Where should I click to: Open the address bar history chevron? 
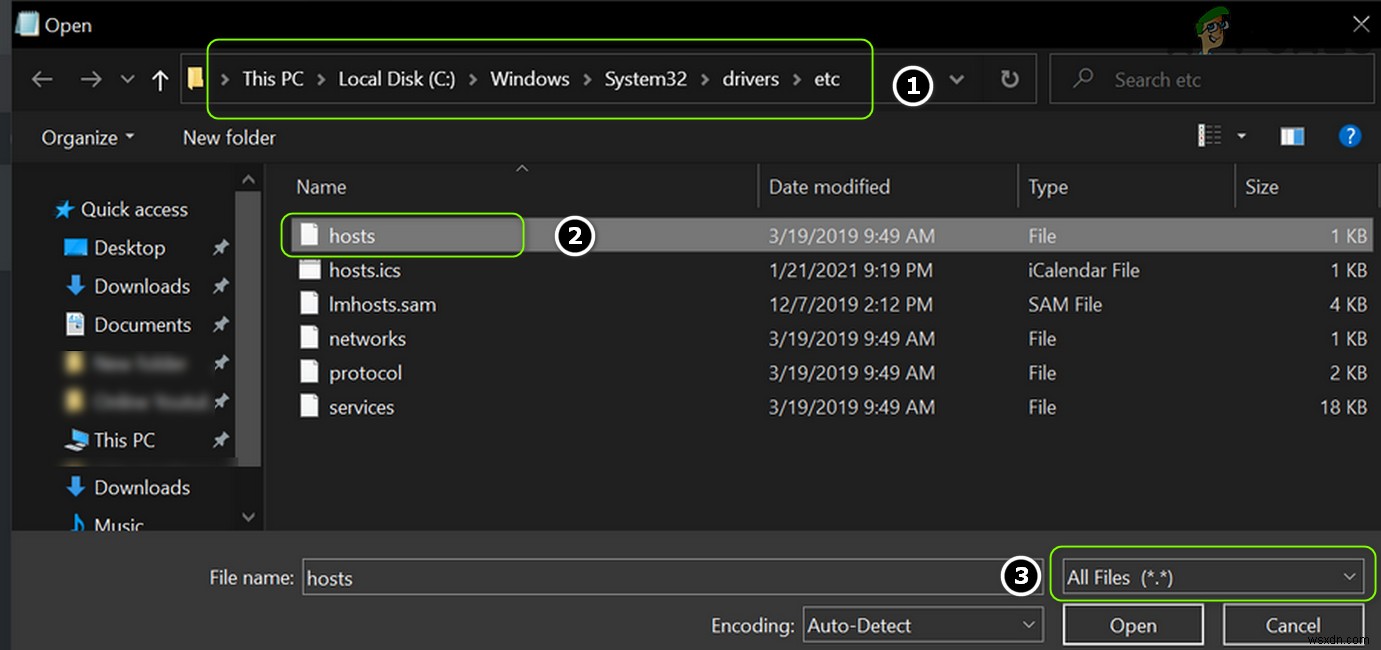[956, 79]
